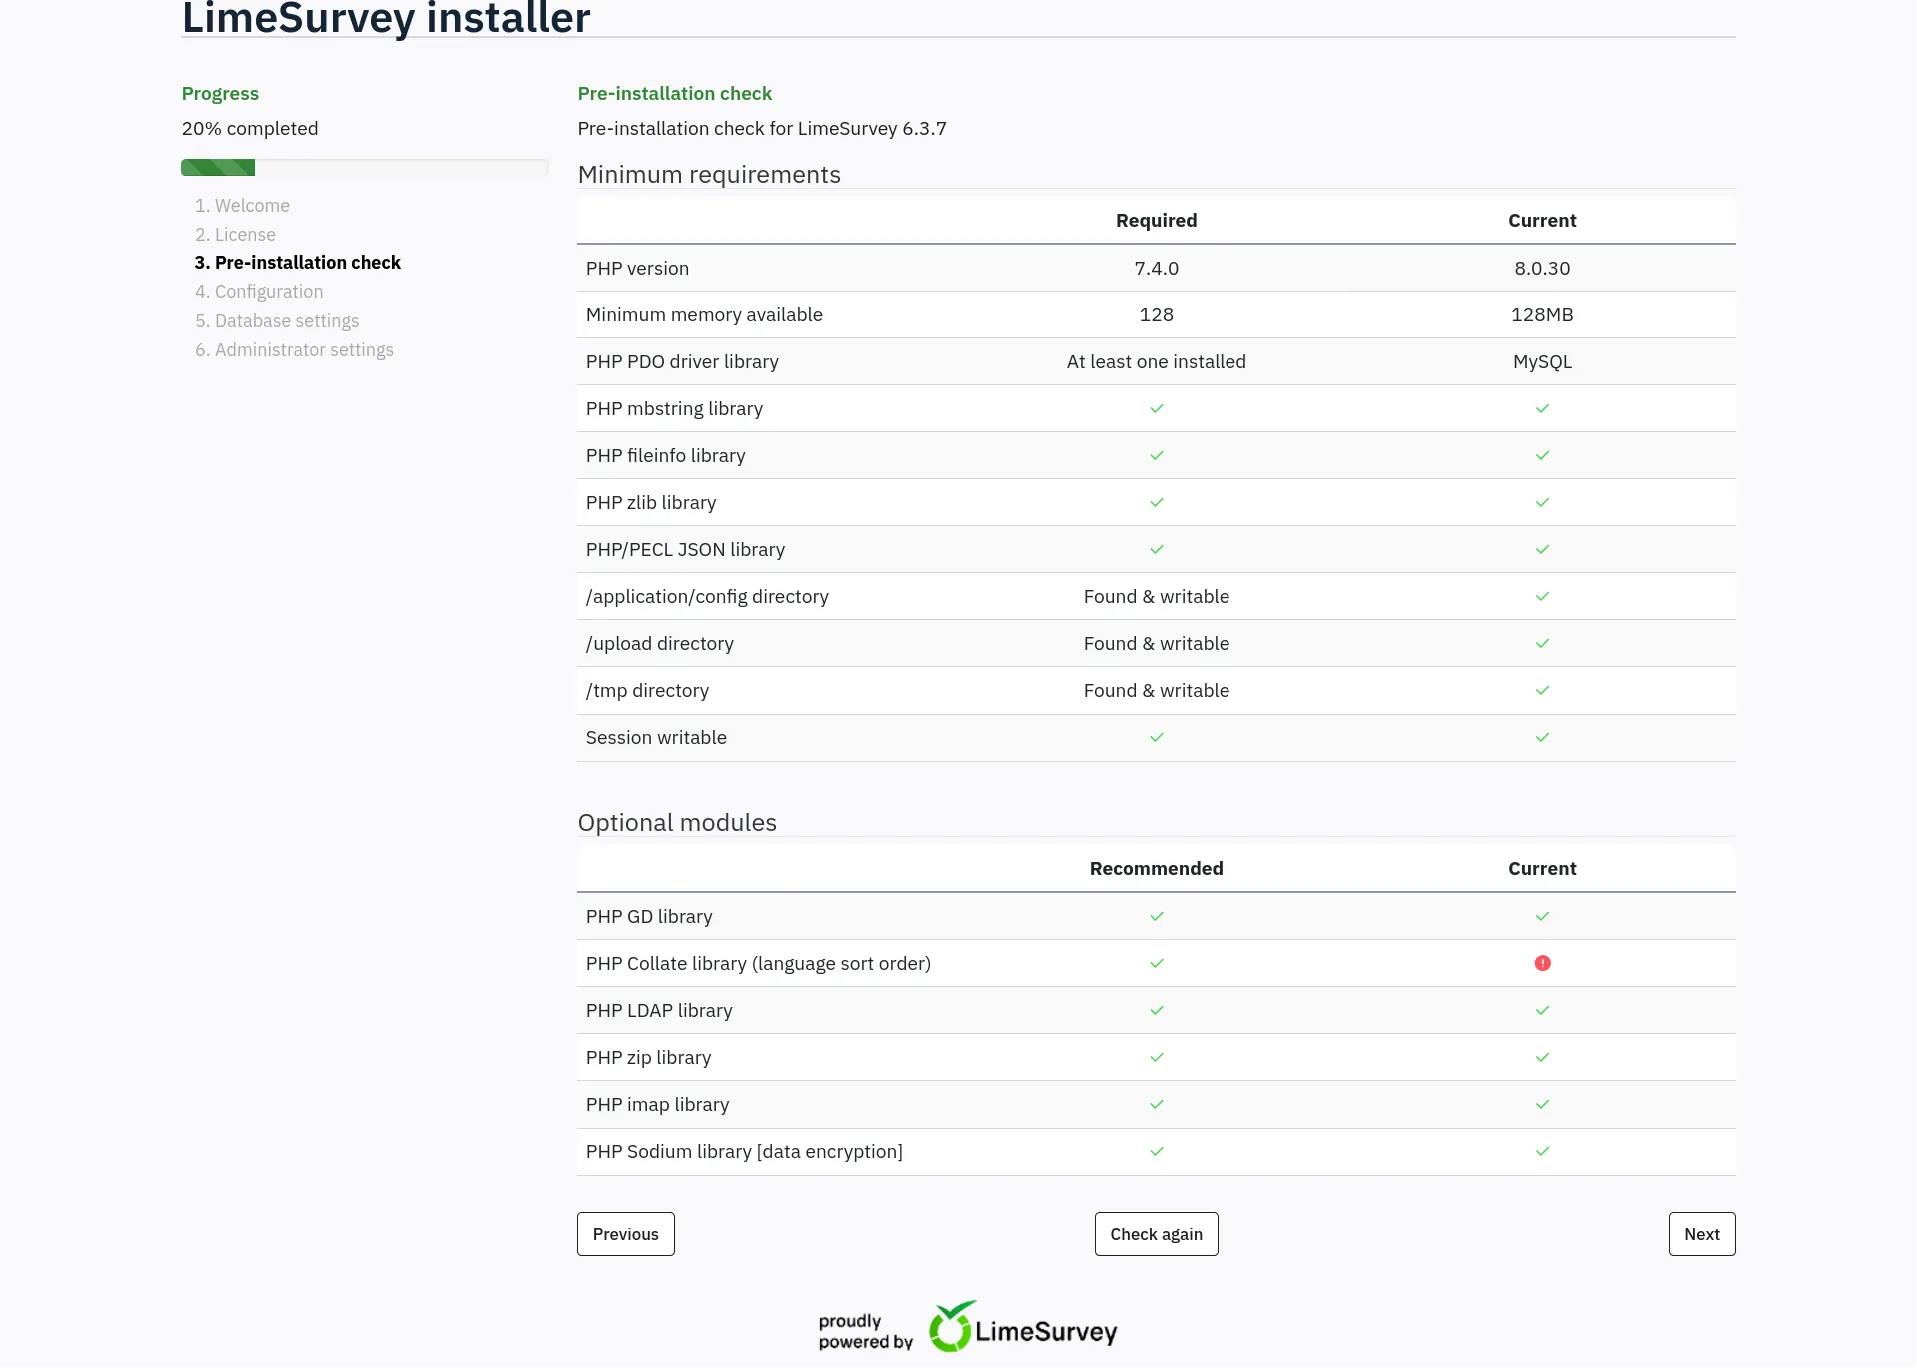Click the 128MB current memory value

[x=1542, y=314]
